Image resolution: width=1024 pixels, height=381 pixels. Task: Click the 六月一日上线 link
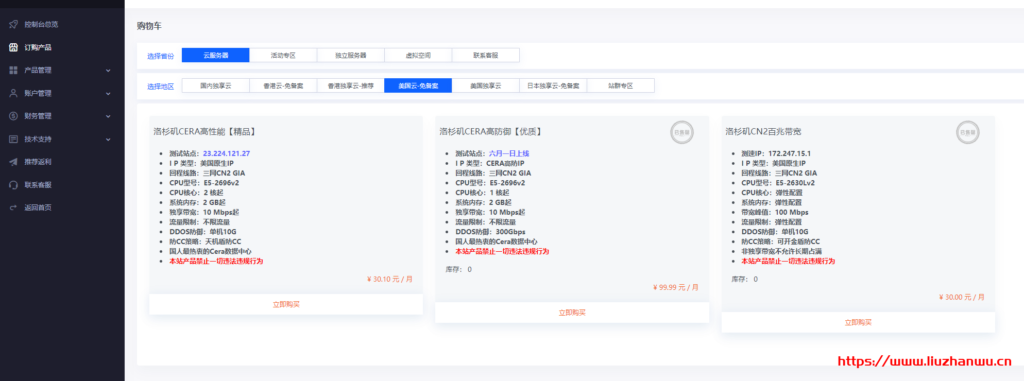[x=509, y=154]
